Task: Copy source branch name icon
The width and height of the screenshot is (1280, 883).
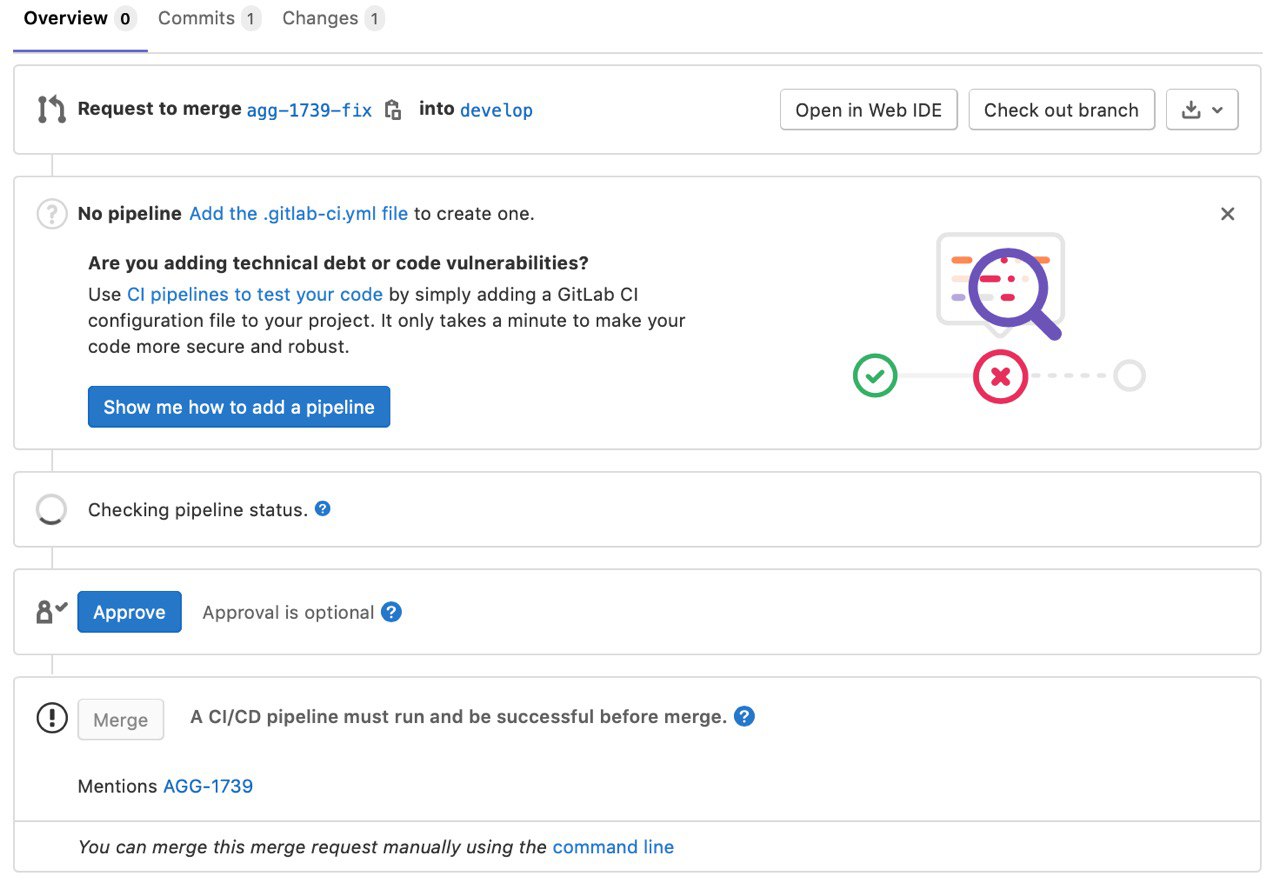Action: coord(394,110)
